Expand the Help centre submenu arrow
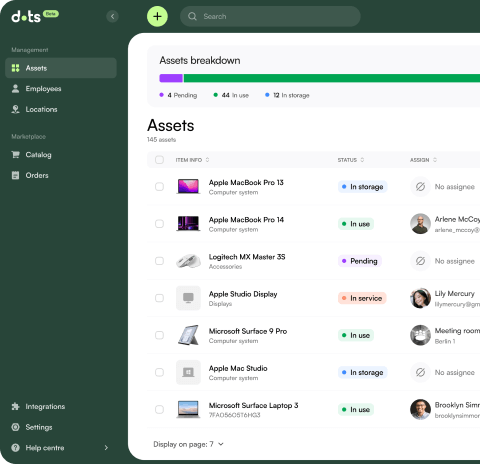480x464 pixels. 106,448
